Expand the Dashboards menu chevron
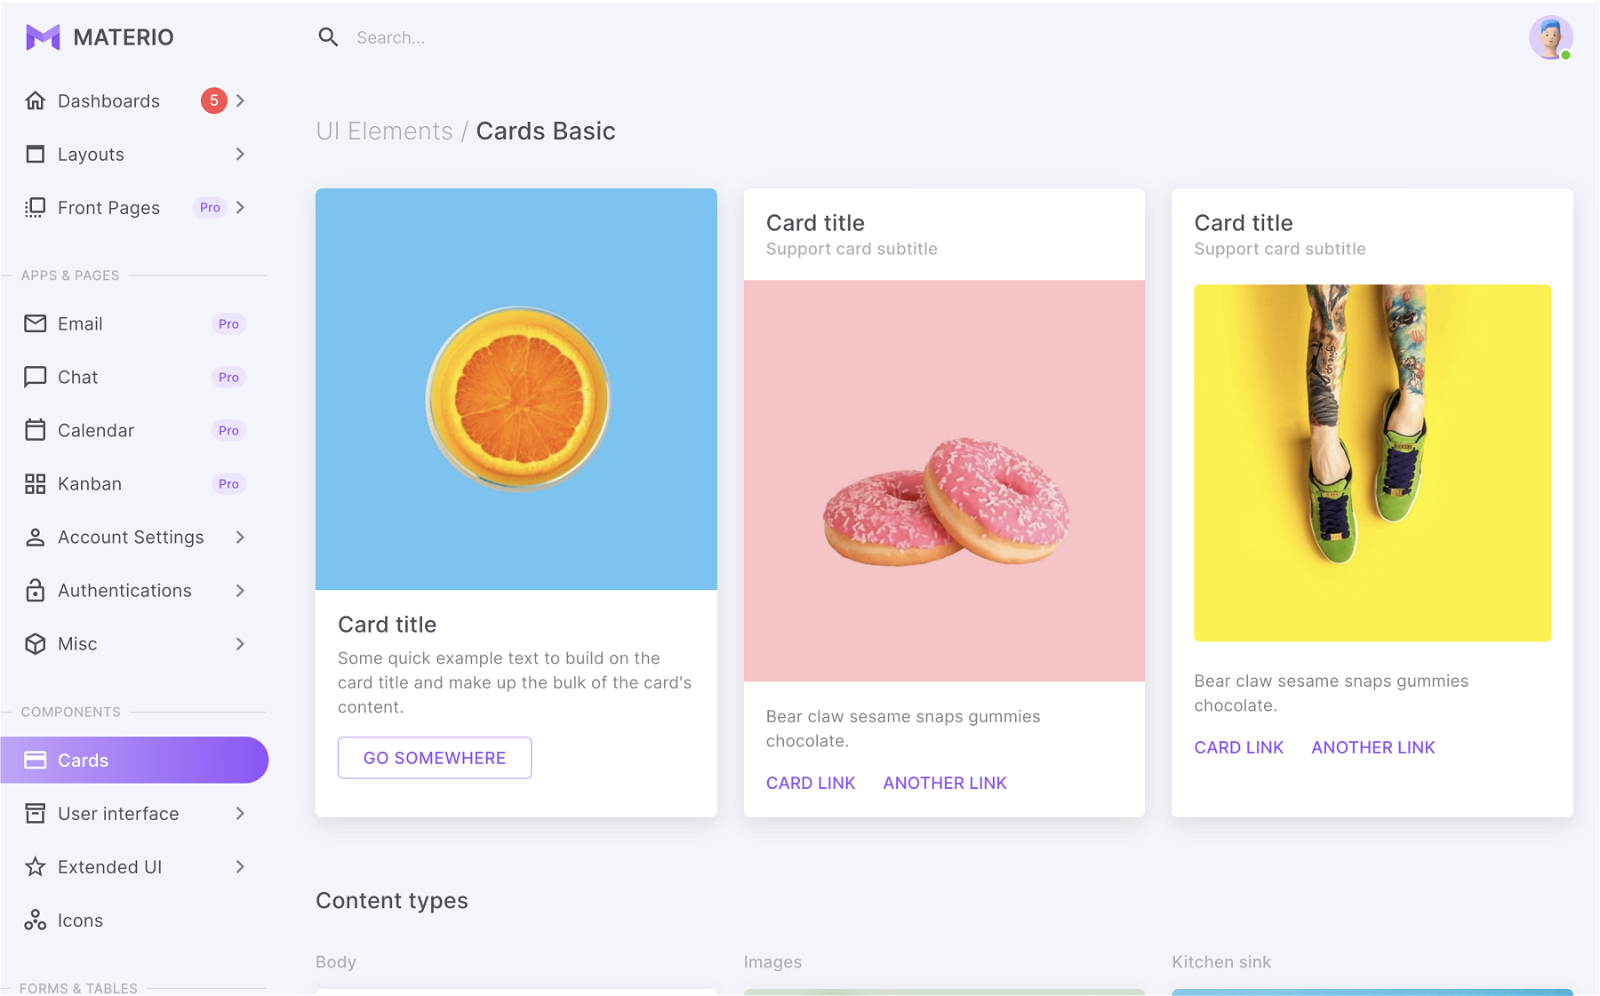 pos(240,101)
